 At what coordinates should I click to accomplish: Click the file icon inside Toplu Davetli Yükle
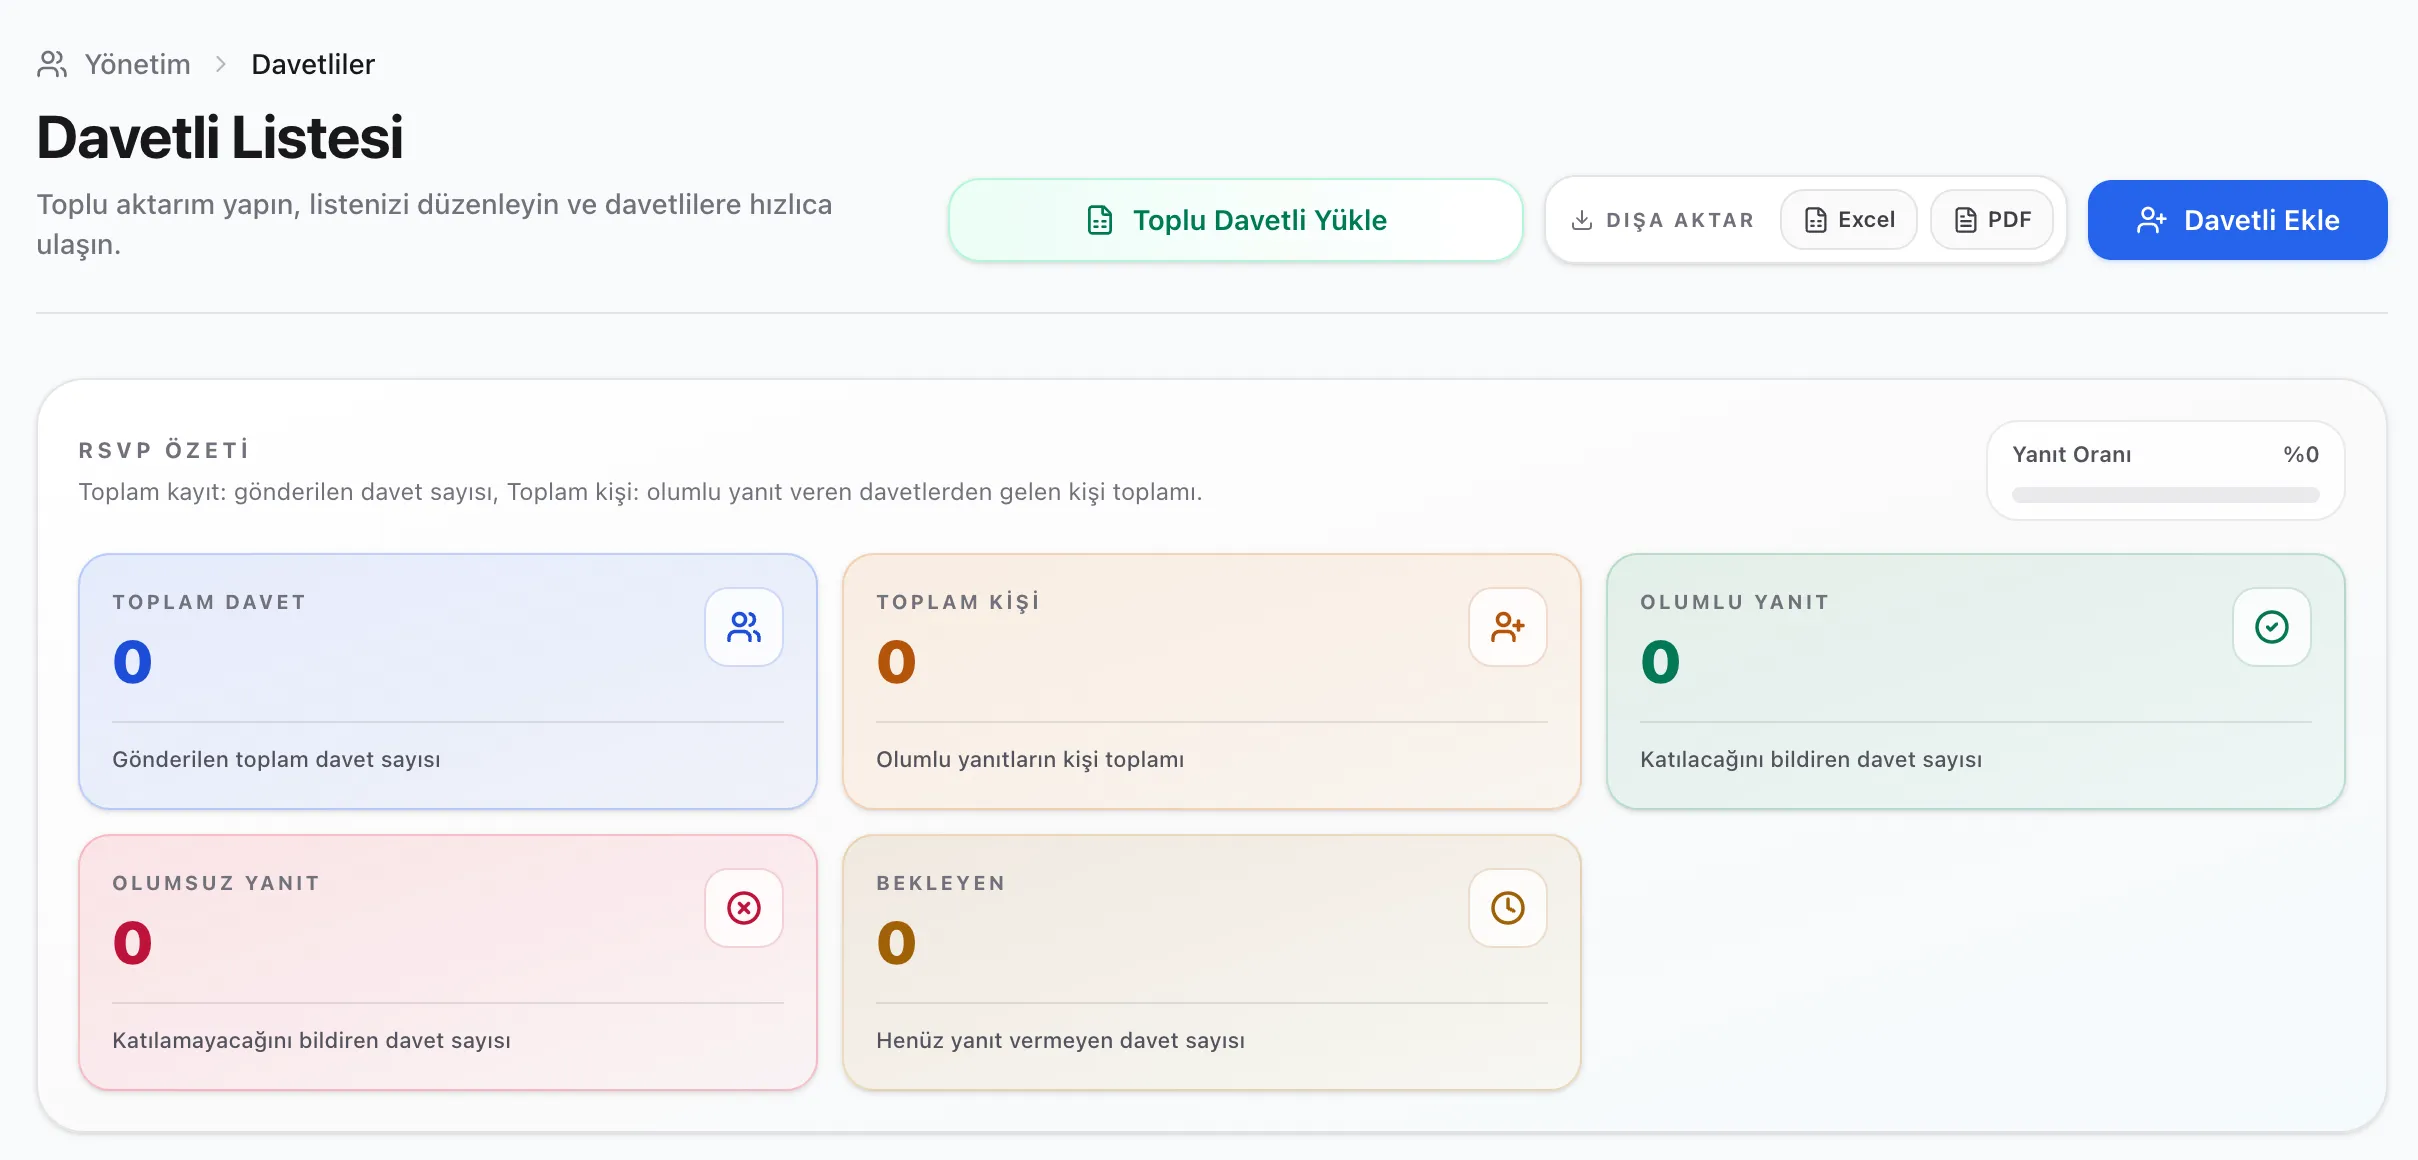1100,220
